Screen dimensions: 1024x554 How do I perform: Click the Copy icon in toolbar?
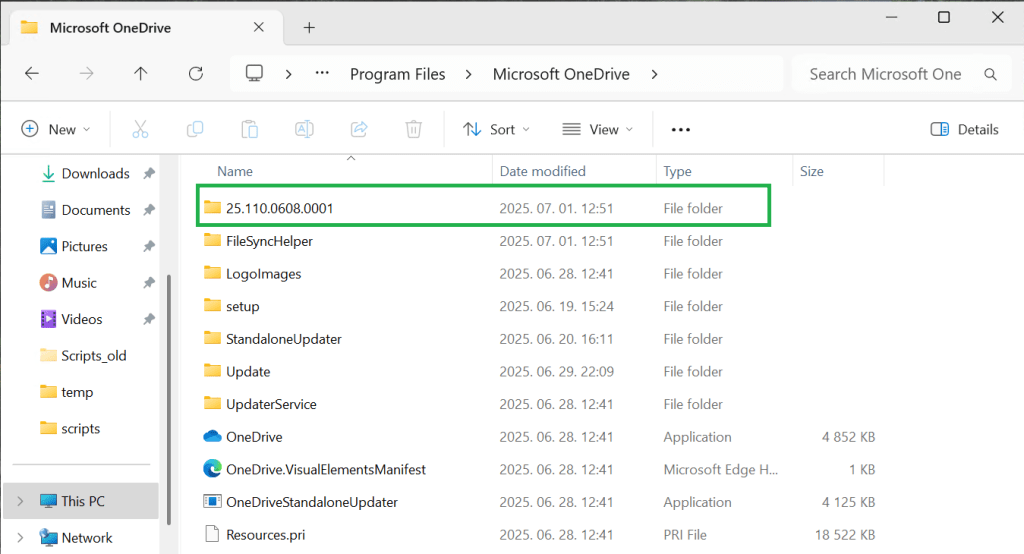[x=195, y=129]
